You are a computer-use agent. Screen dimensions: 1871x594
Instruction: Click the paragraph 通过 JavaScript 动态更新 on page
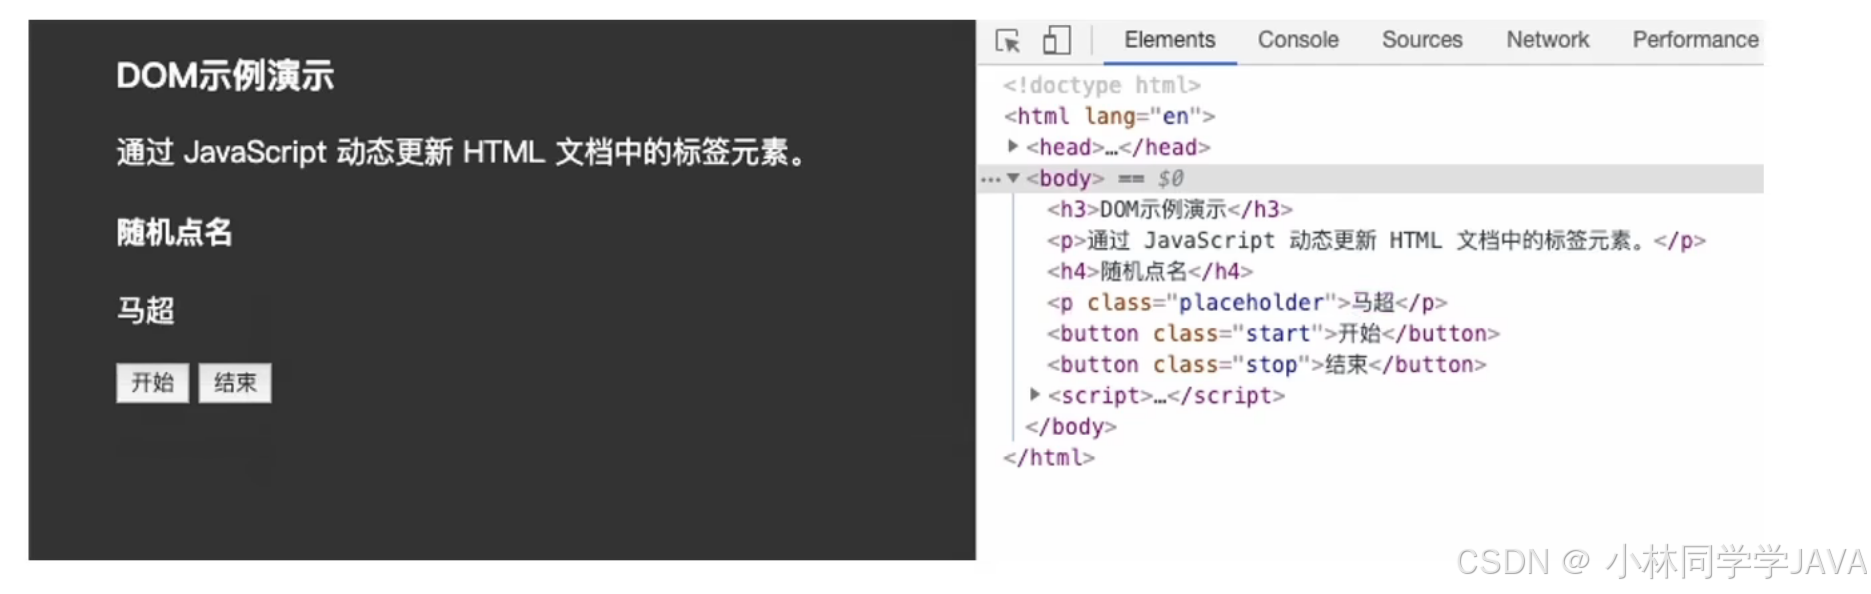pos(462,153)
